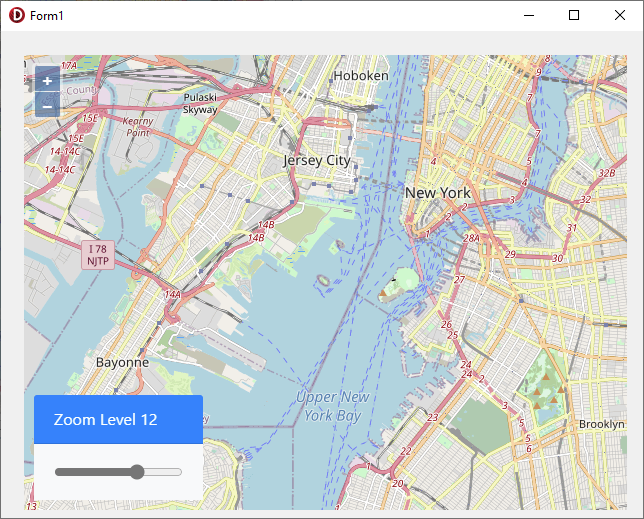Click the 32B exit label on map
This screenshot has width=644, height=519.
tap(607, 173)
